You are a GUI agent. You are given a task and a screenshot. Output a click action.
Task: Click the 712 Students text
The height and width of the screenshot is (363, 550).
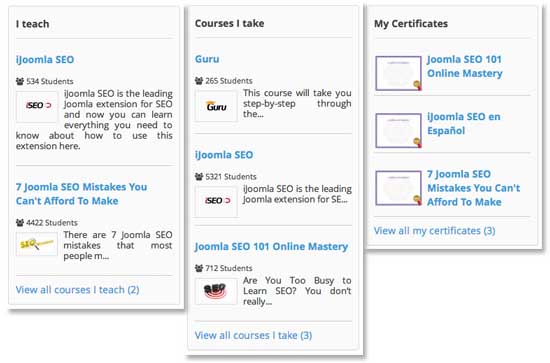pyautogui.click(x=229, y=268)
